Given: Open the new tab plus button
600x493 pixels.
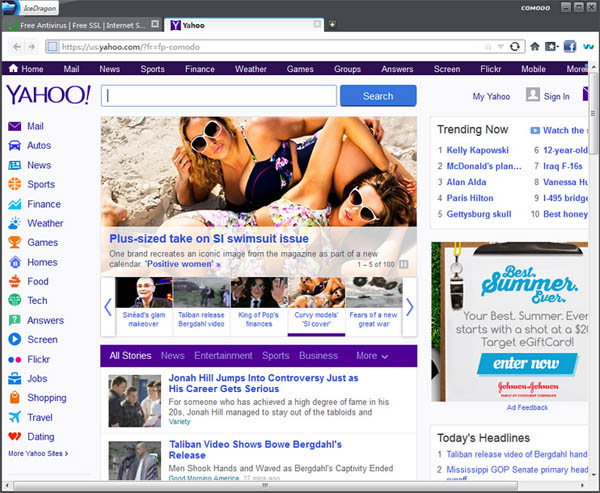Looking at the screenshot, I should (x=332, y=24).
